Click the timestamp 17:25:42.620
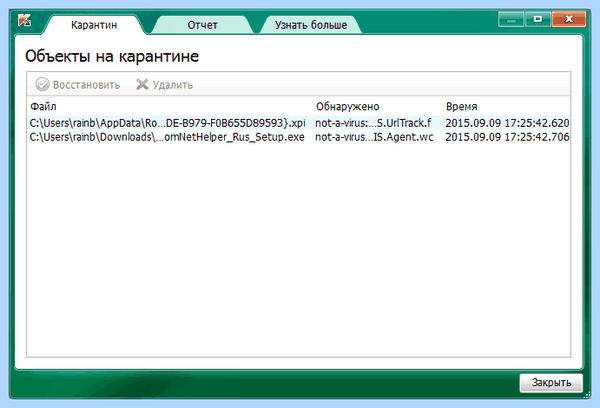 pos(507,123)
